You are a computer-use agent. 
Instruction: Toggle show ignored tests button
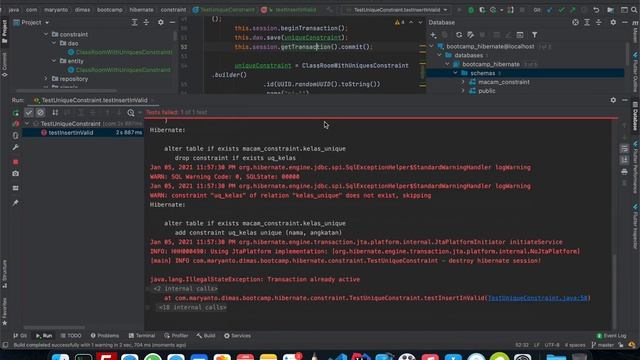tap(40, 112)
